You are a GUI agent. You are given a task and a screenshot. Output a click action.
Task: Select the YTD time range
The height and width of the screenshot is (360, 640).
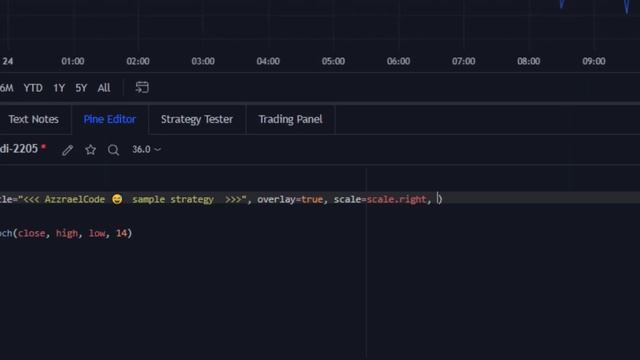tap(33, 88)
